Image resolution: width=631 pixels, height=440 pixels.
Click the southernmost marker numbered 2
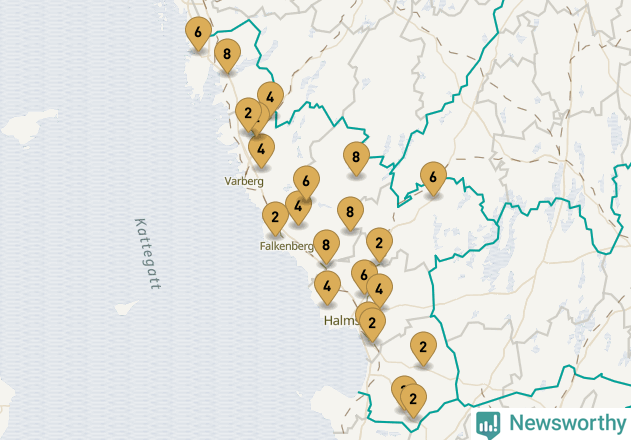413,399
